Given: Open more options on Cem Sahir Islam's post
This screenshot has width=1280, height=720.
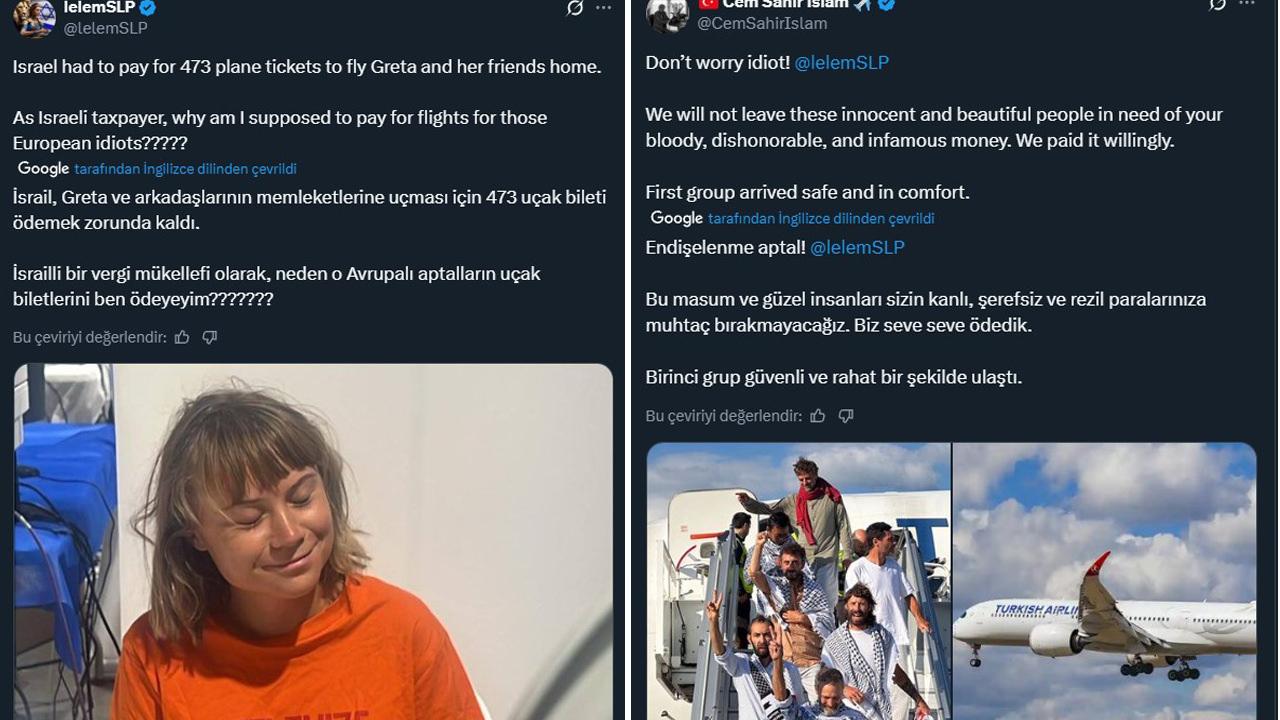Looking at the screenshot, I should 1246,5.
